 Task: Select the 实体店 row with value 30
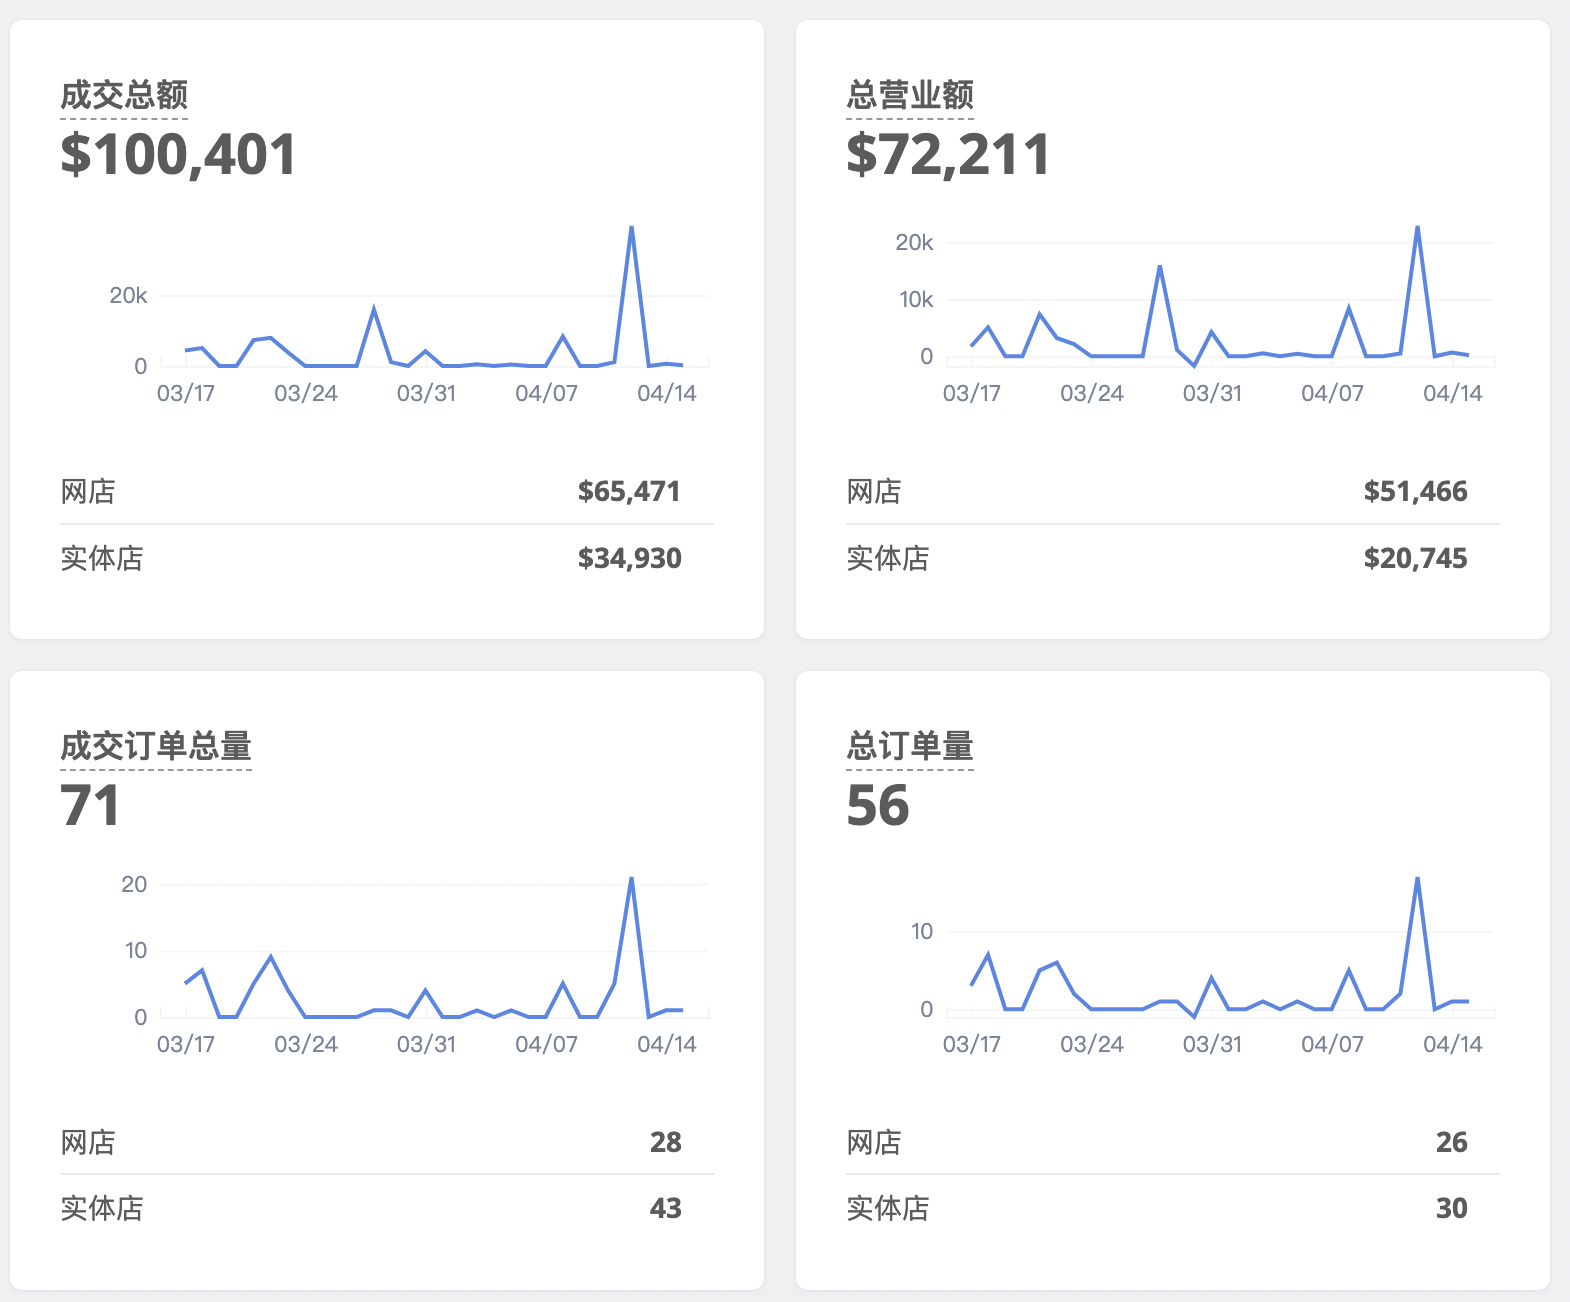coord(1173,1208)
